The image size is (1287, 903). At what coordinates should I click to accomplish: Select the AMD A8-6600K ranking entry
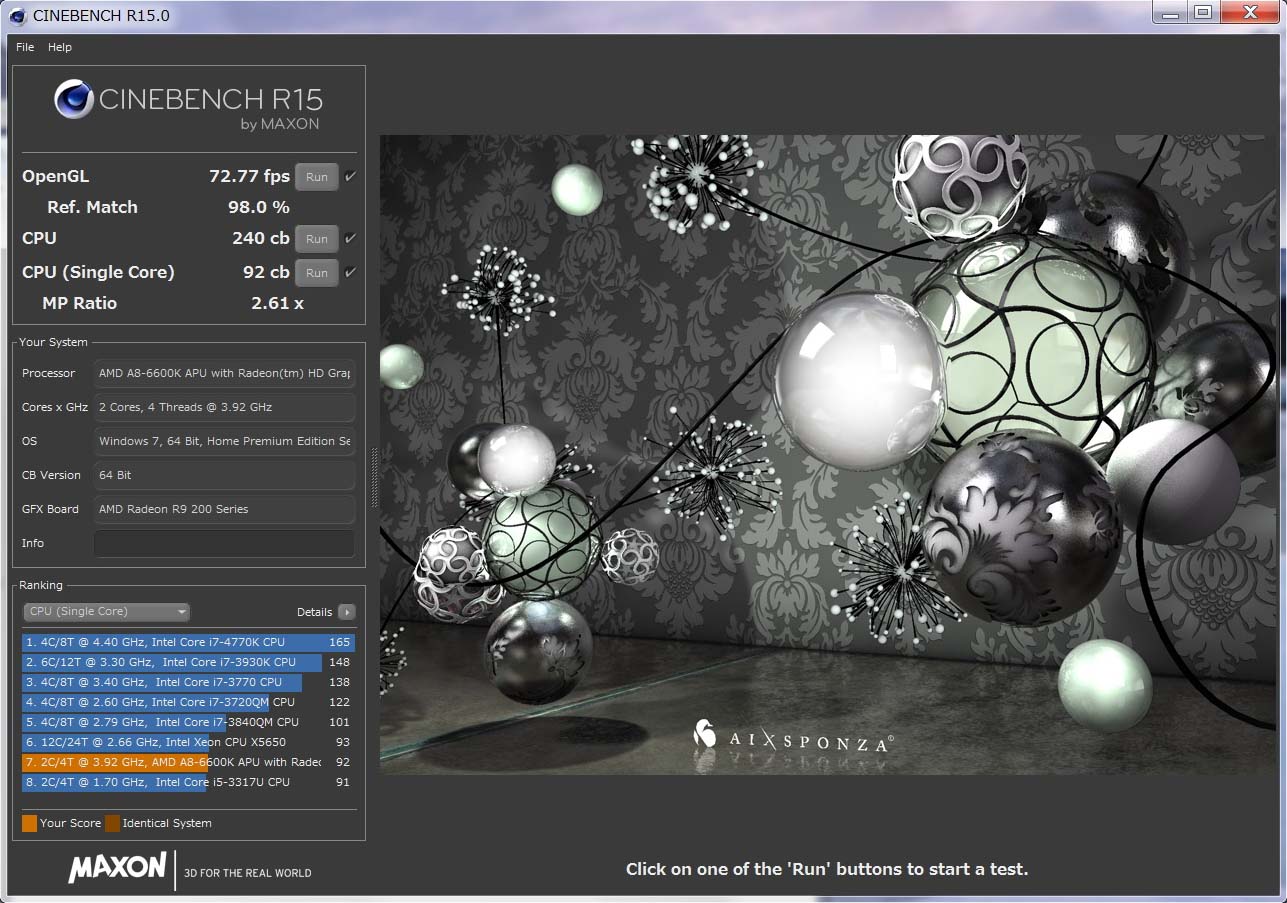188,762
